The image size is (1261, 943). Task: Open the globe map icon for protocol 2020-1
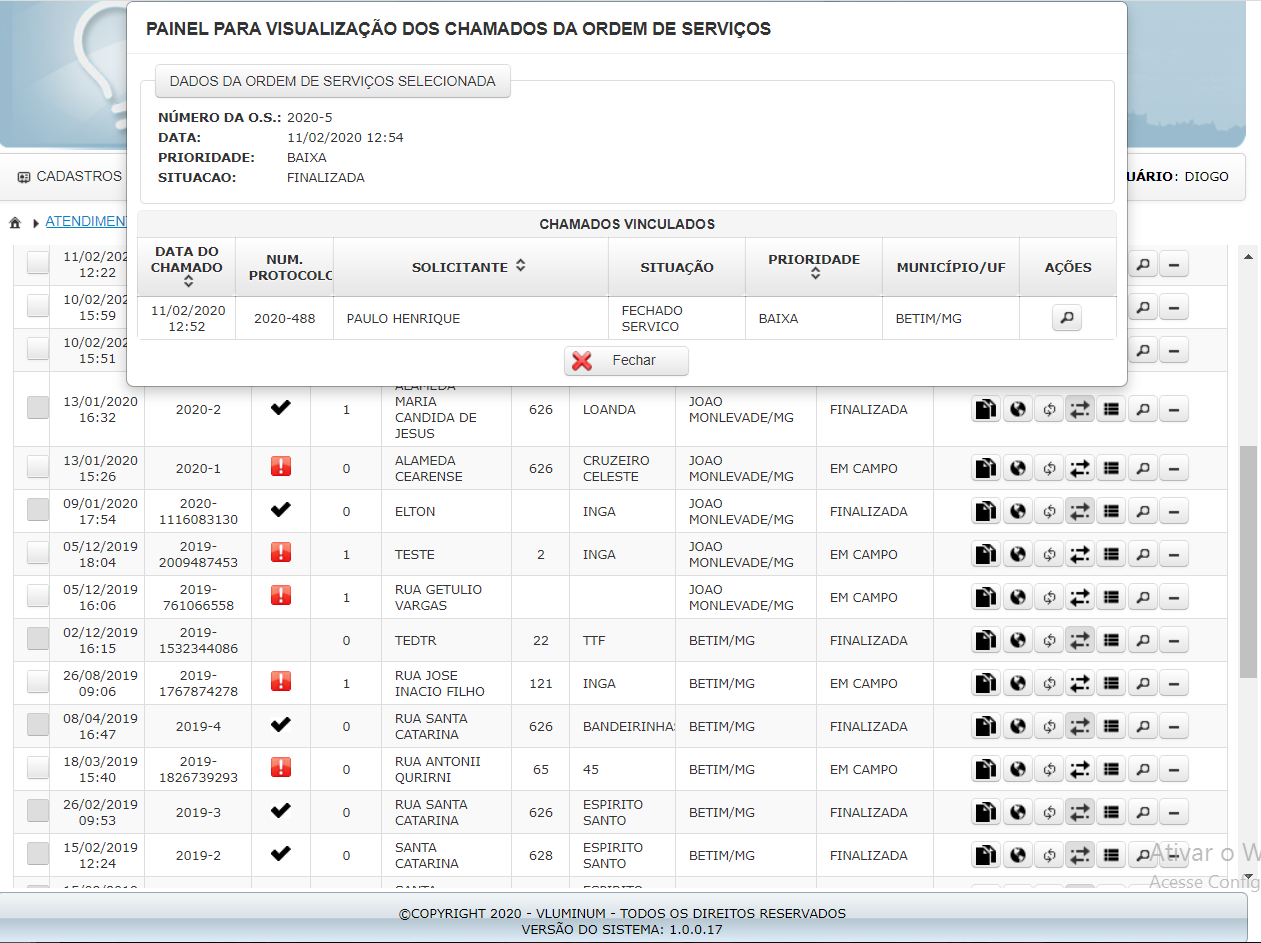point(1018,468)
